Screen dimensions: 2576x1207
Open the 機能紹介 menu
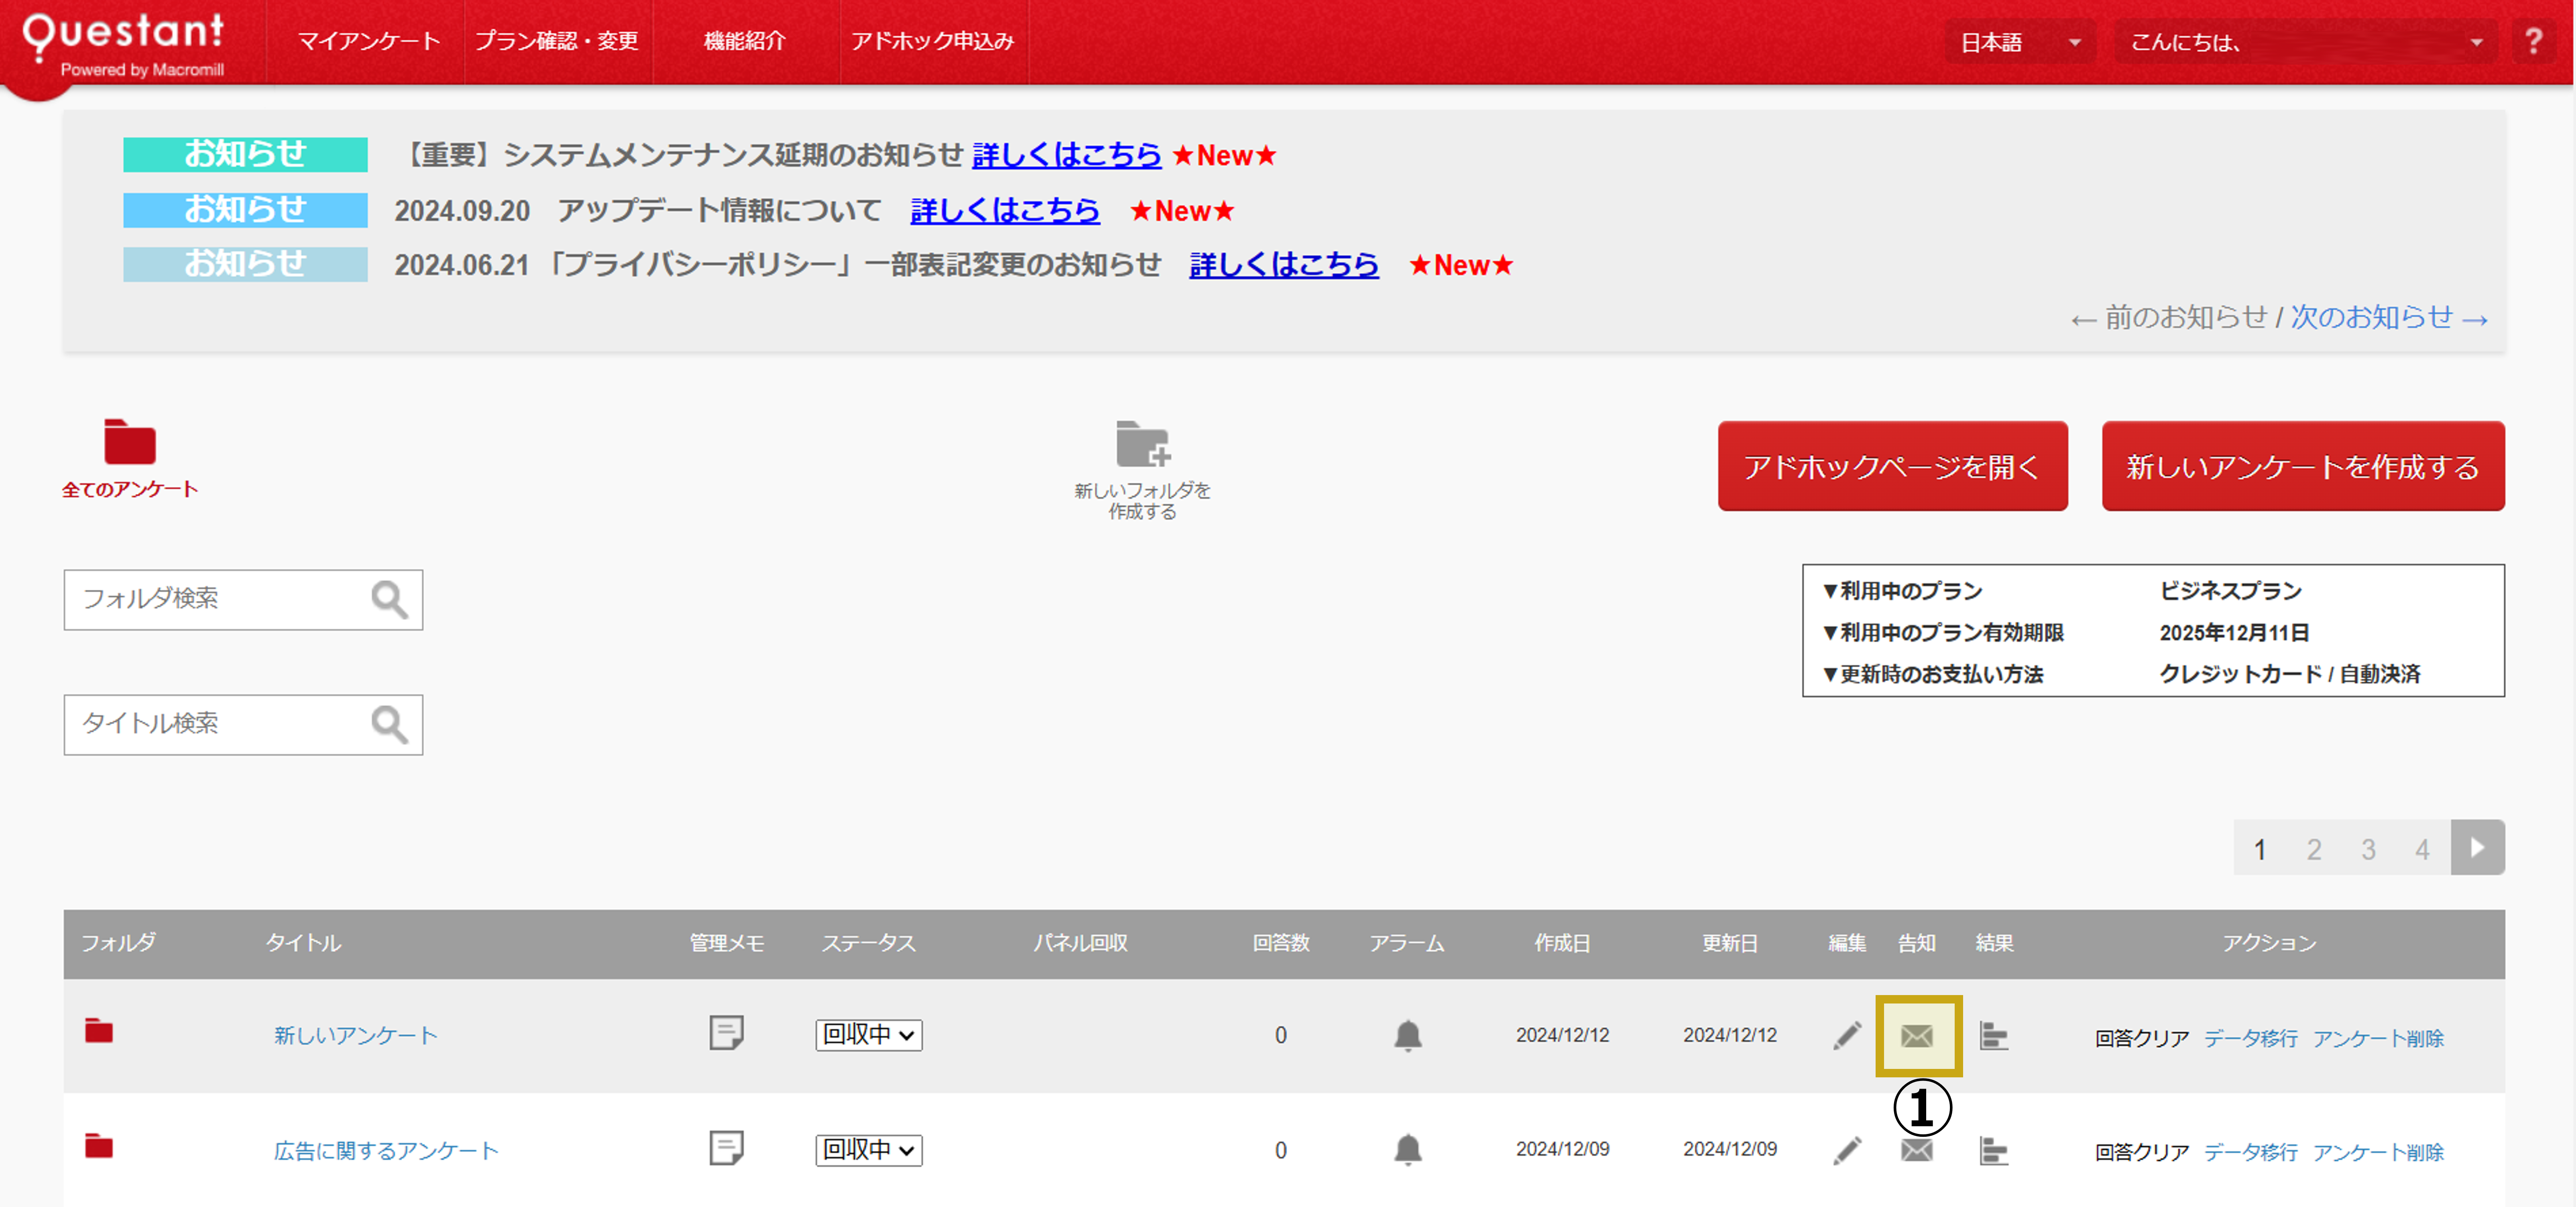click(745, 41)
